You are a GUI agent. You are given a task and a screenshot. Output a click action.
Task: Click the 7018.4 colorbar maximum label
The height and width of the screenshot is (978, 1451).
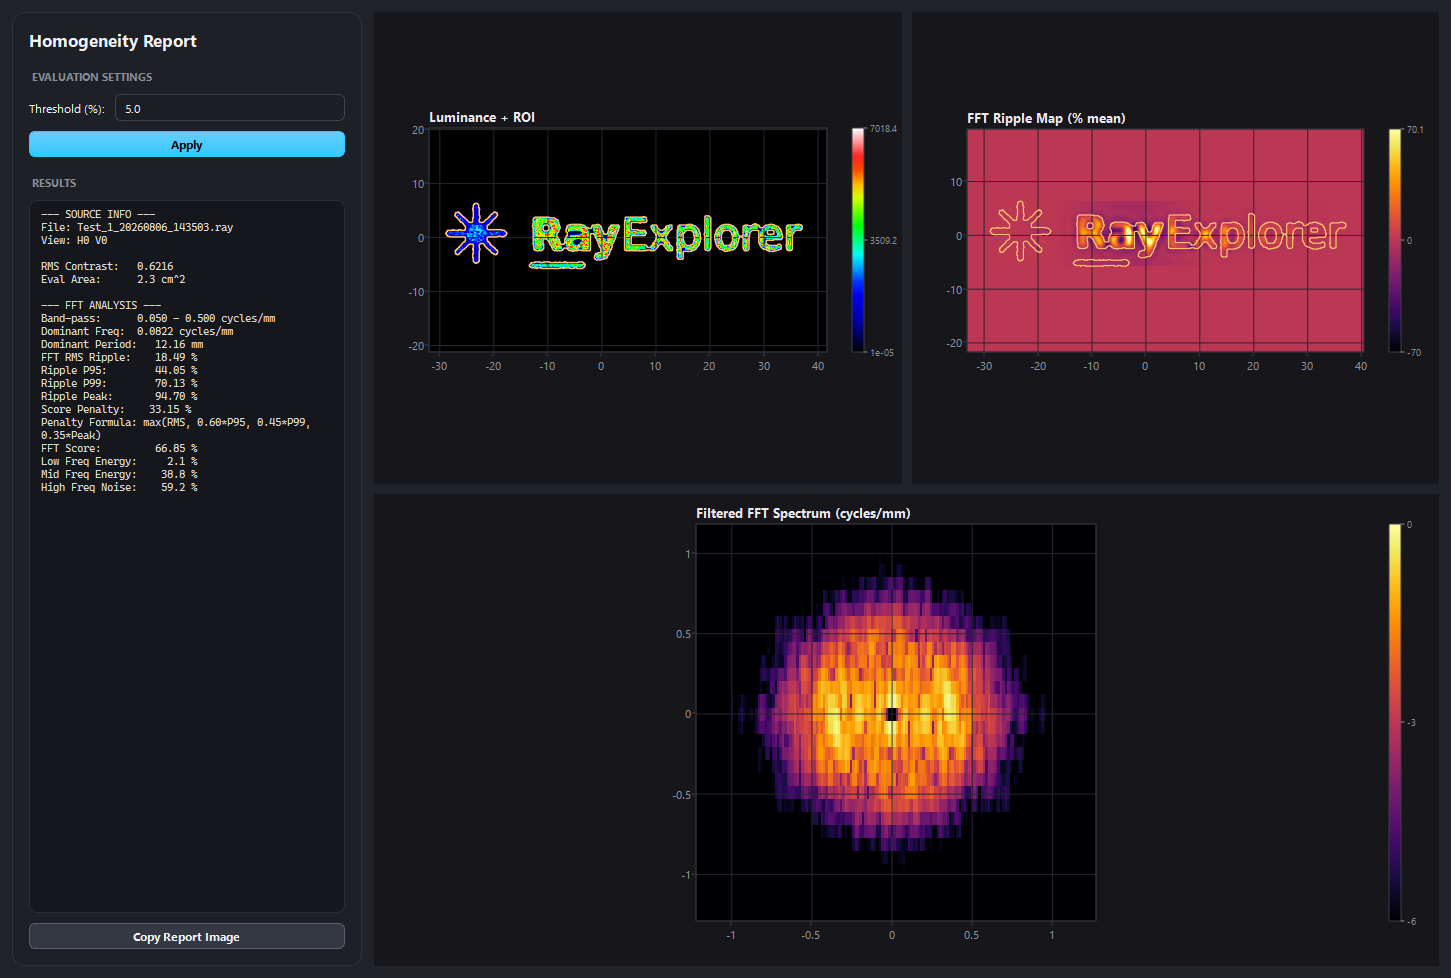click(x=883, y=129)
